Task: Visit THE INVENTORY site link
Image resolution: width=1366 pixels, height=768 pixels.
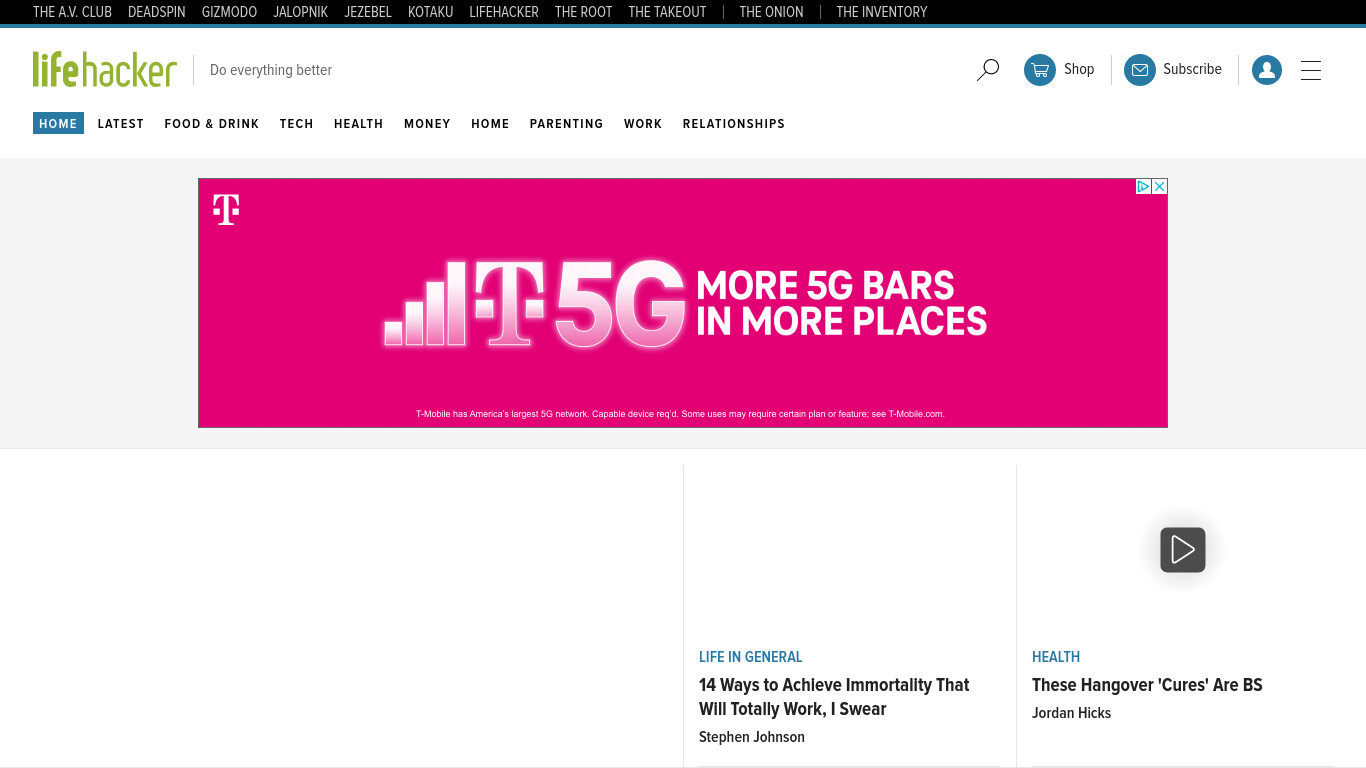Action: point(882,12)
